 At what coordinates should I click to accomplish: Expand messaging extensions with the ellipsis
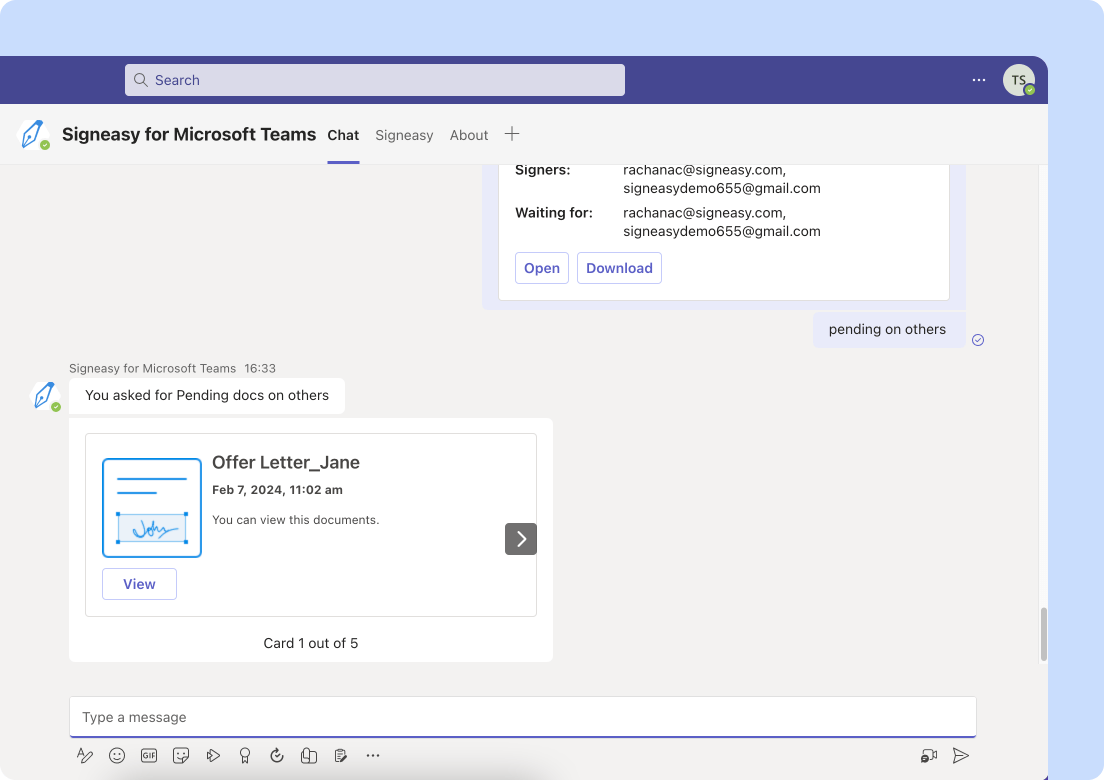point(373,755)
